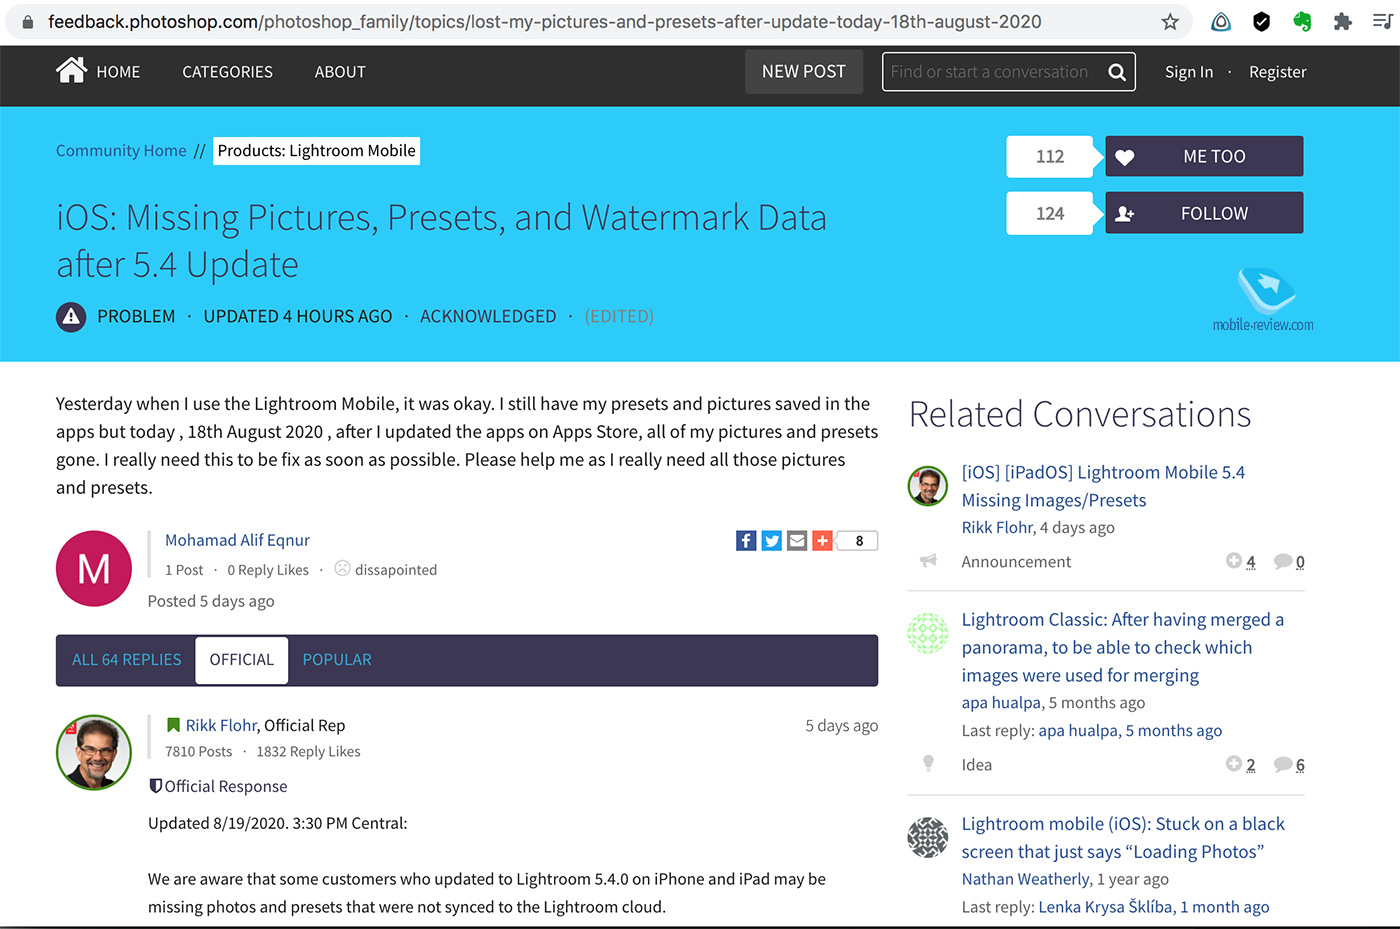The image size is (1400, 929).
Task: Click comment count 0 on Announcement row
Action: 1289,561
